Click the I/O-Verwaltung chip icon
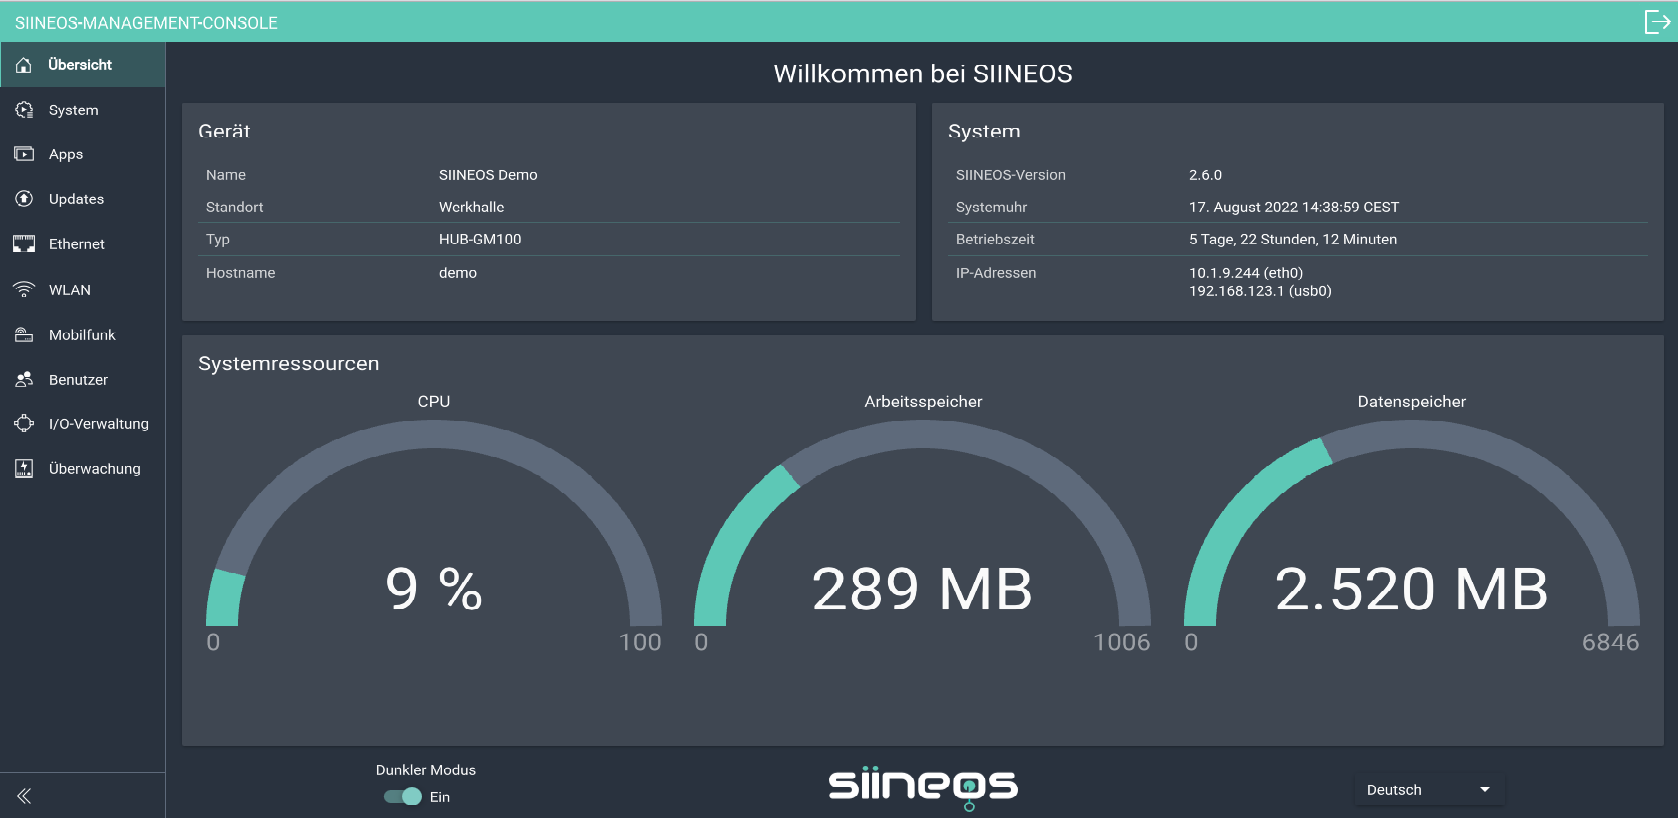1678x818 pixels. (x=24, y=424)
